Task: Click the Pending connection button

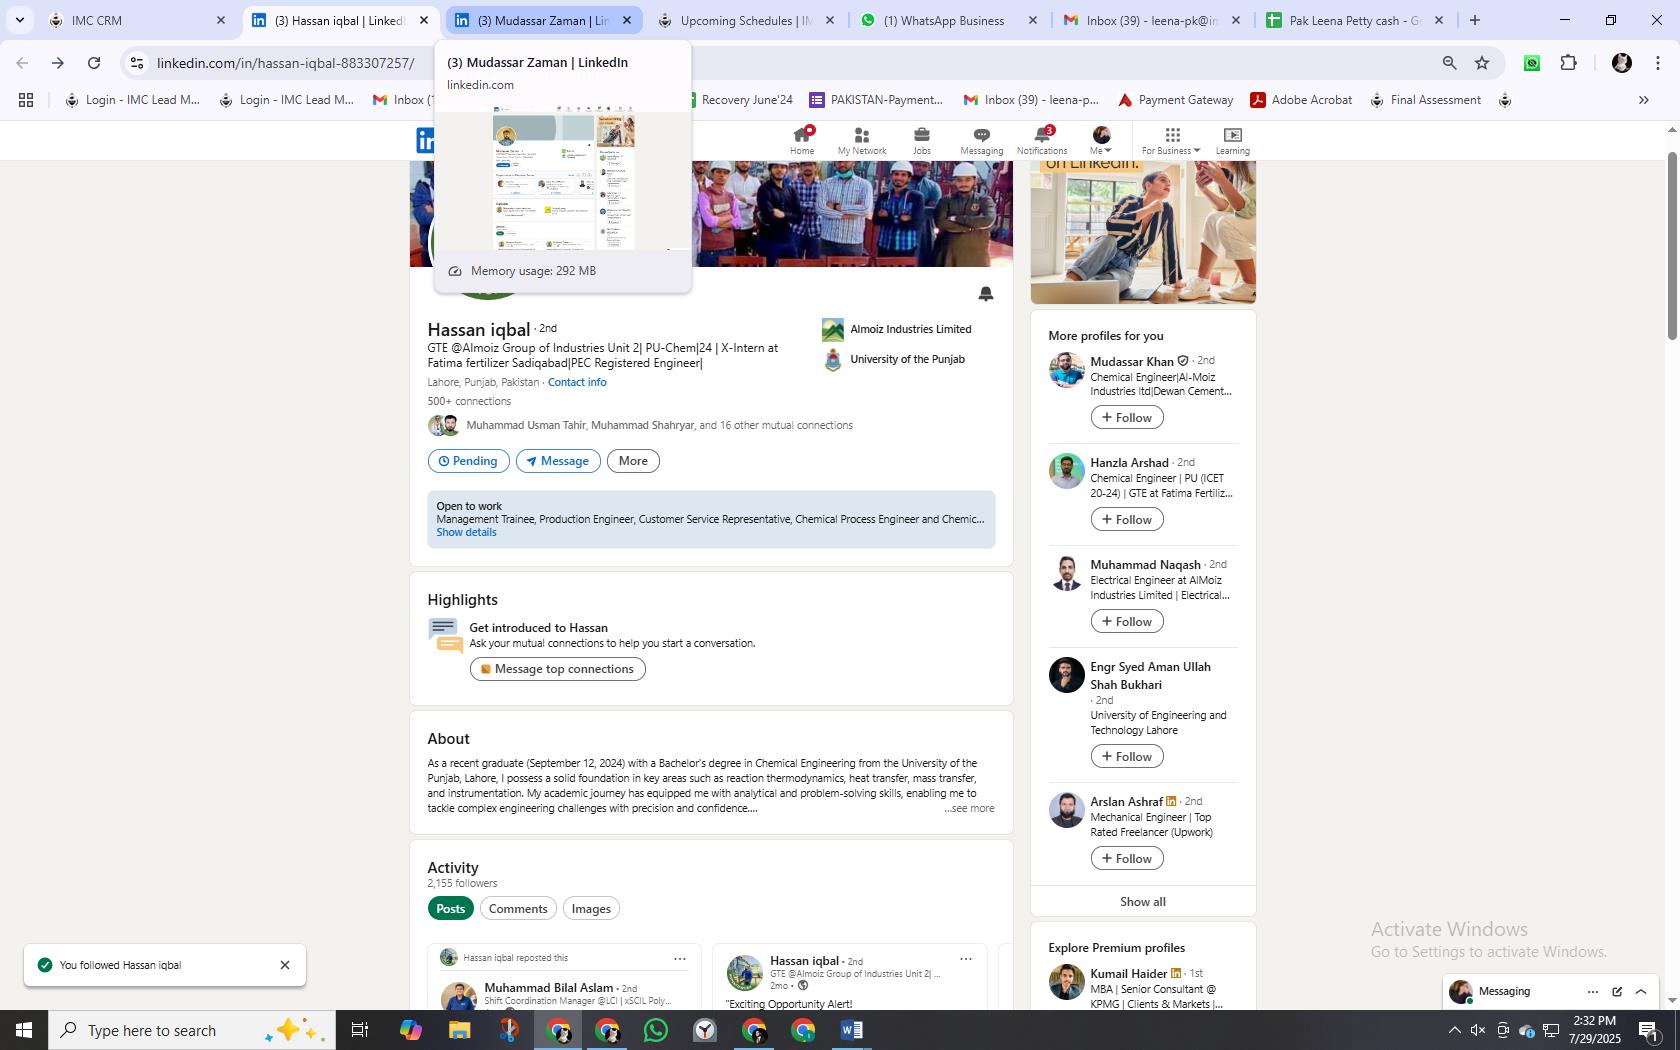Action: point(468,461)
